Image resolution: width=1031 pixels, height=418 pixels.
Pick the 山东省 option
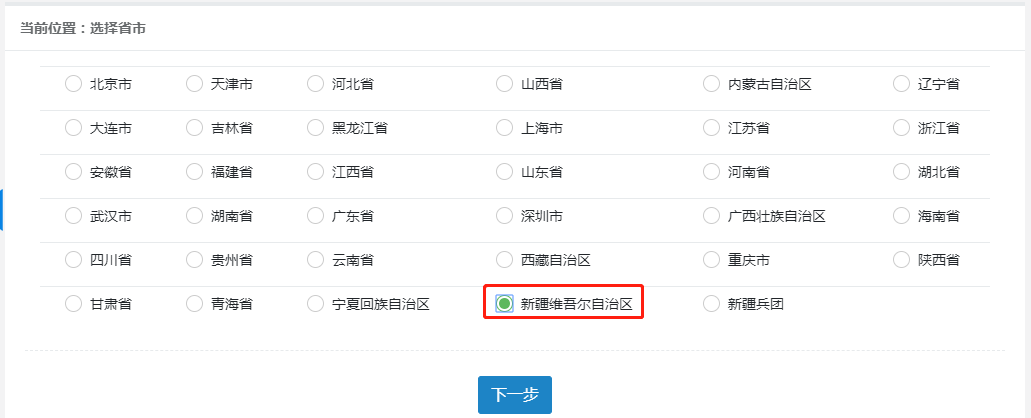tap(505, 172)
